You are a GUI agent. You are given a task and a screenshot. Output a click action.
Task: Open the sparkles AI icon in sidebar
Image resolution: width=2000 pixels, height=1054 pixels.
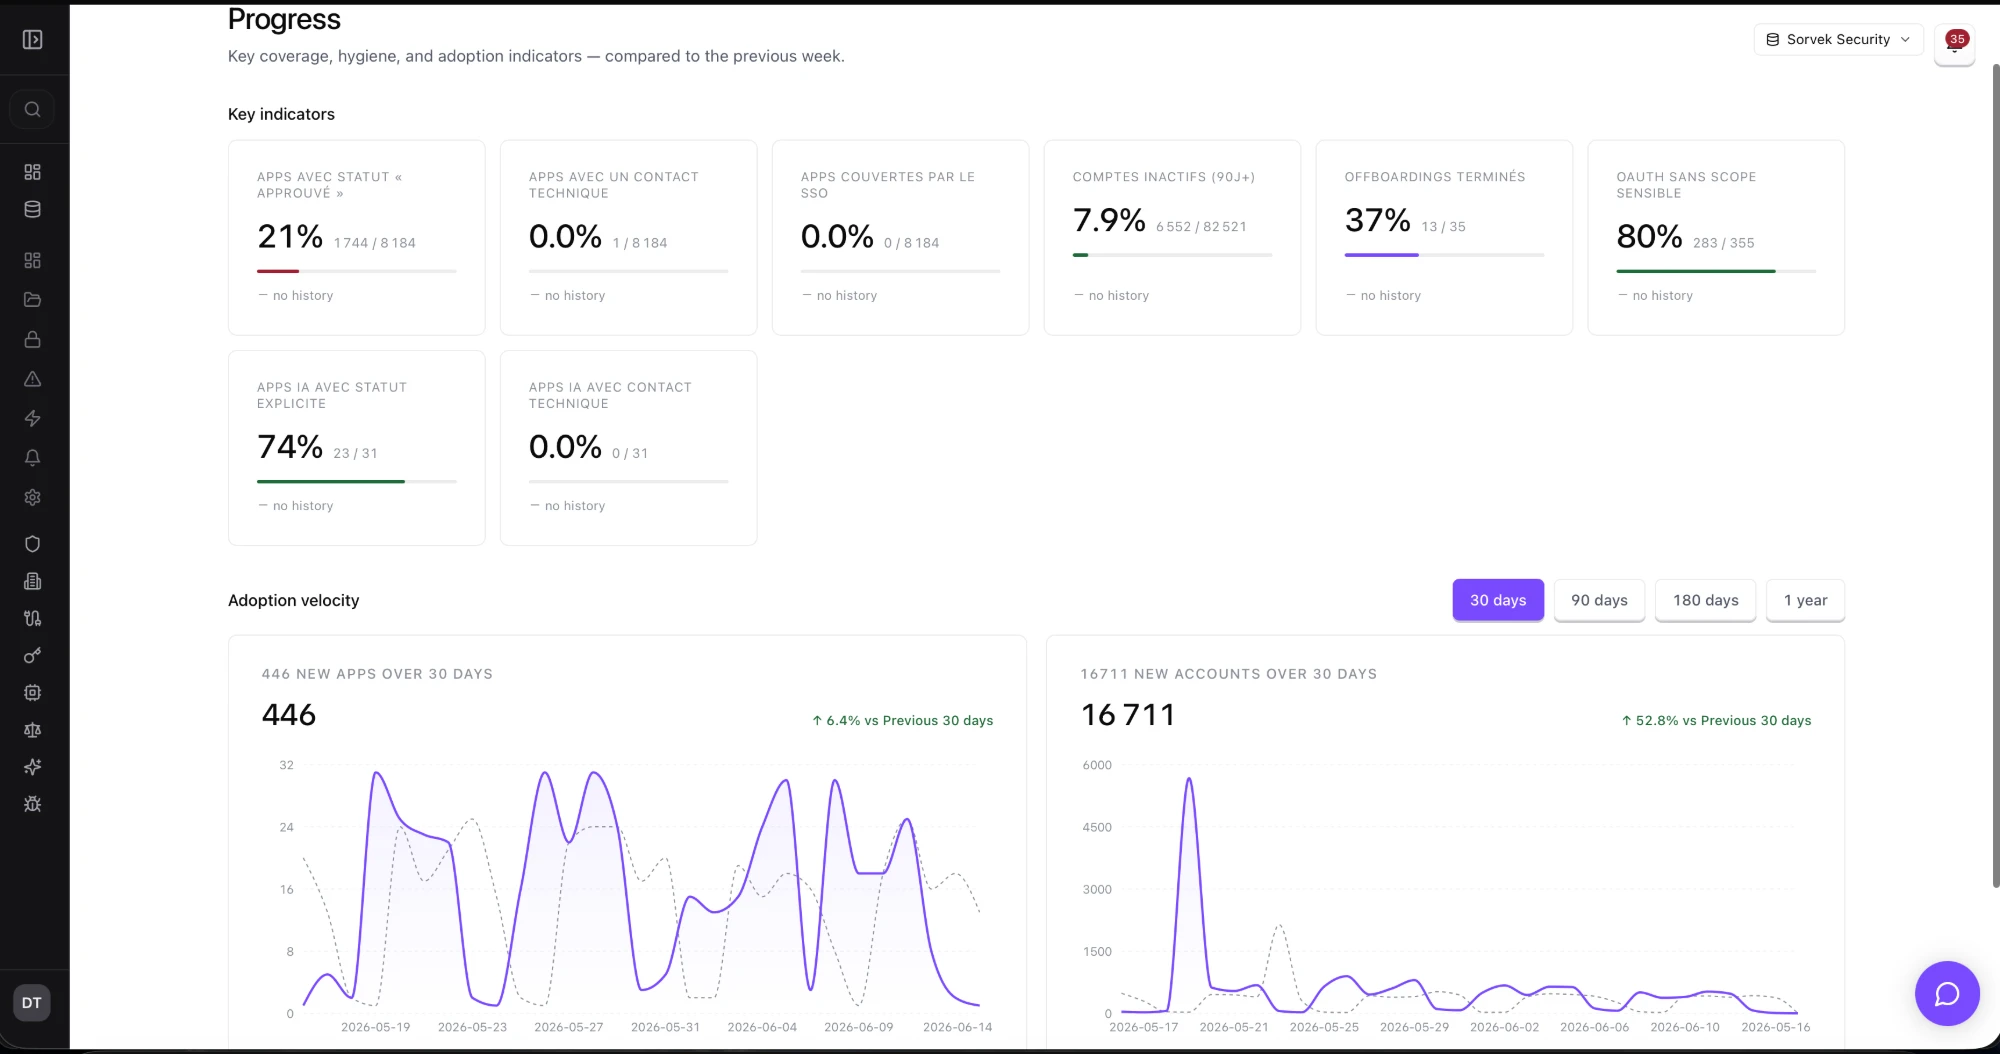[x=32, y=767]
